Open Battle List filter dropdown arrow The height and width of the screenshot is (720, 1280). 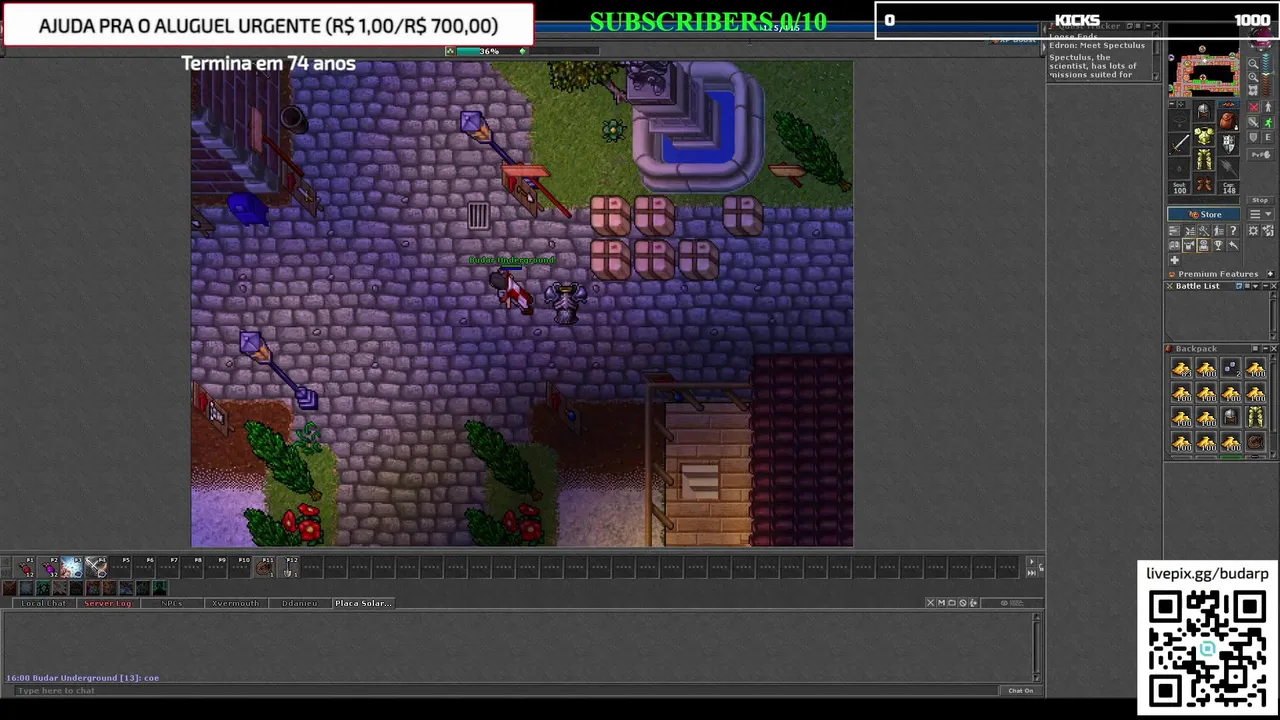pos(1255,286)
